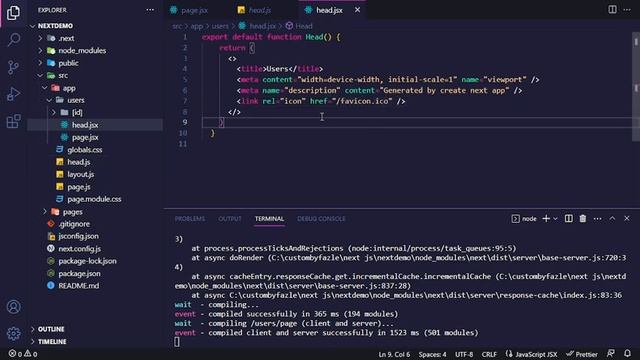Collapse the src folder

click(x=63, y=76)
